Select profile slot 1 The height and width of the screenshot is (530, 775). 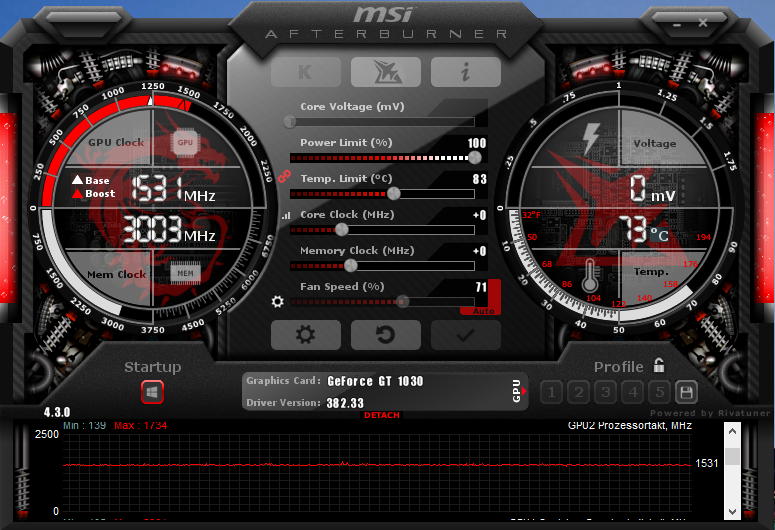click(552, 393)
